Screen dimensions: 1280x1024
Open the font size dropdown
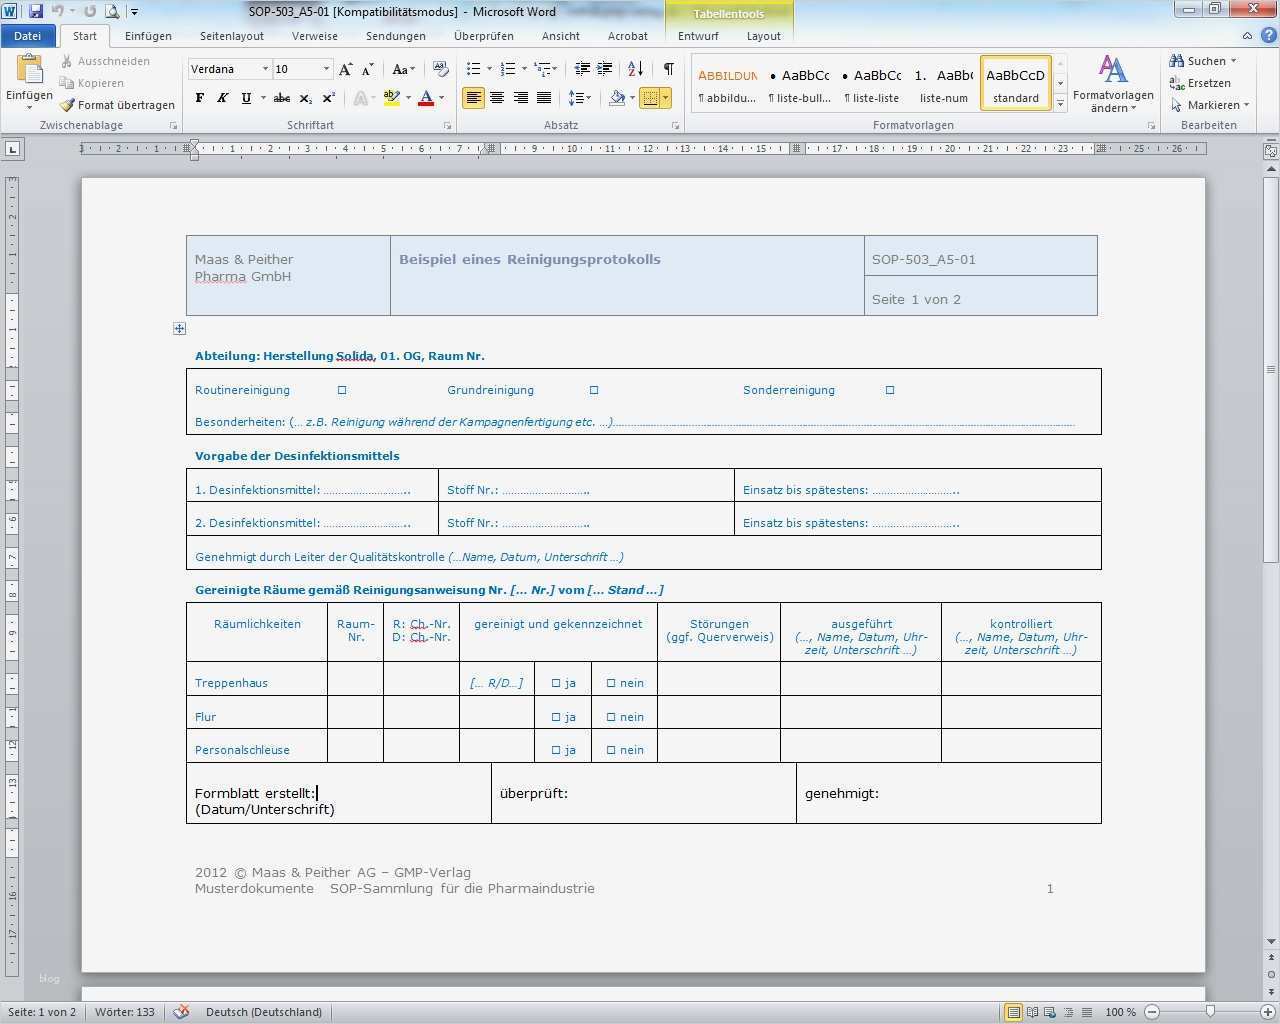pos(326,69)
